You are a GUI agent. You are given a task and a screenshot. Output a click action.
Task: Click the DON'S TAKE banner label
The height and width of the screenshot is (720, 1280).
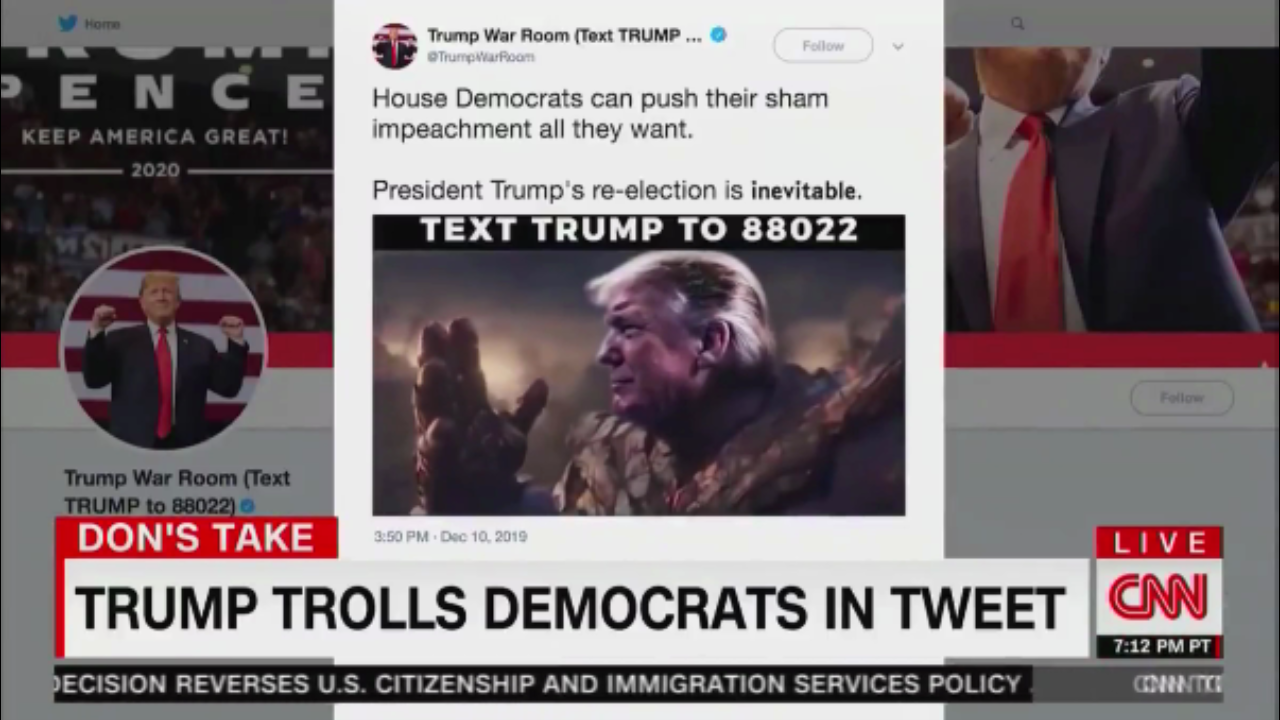(x=196, y=538)
